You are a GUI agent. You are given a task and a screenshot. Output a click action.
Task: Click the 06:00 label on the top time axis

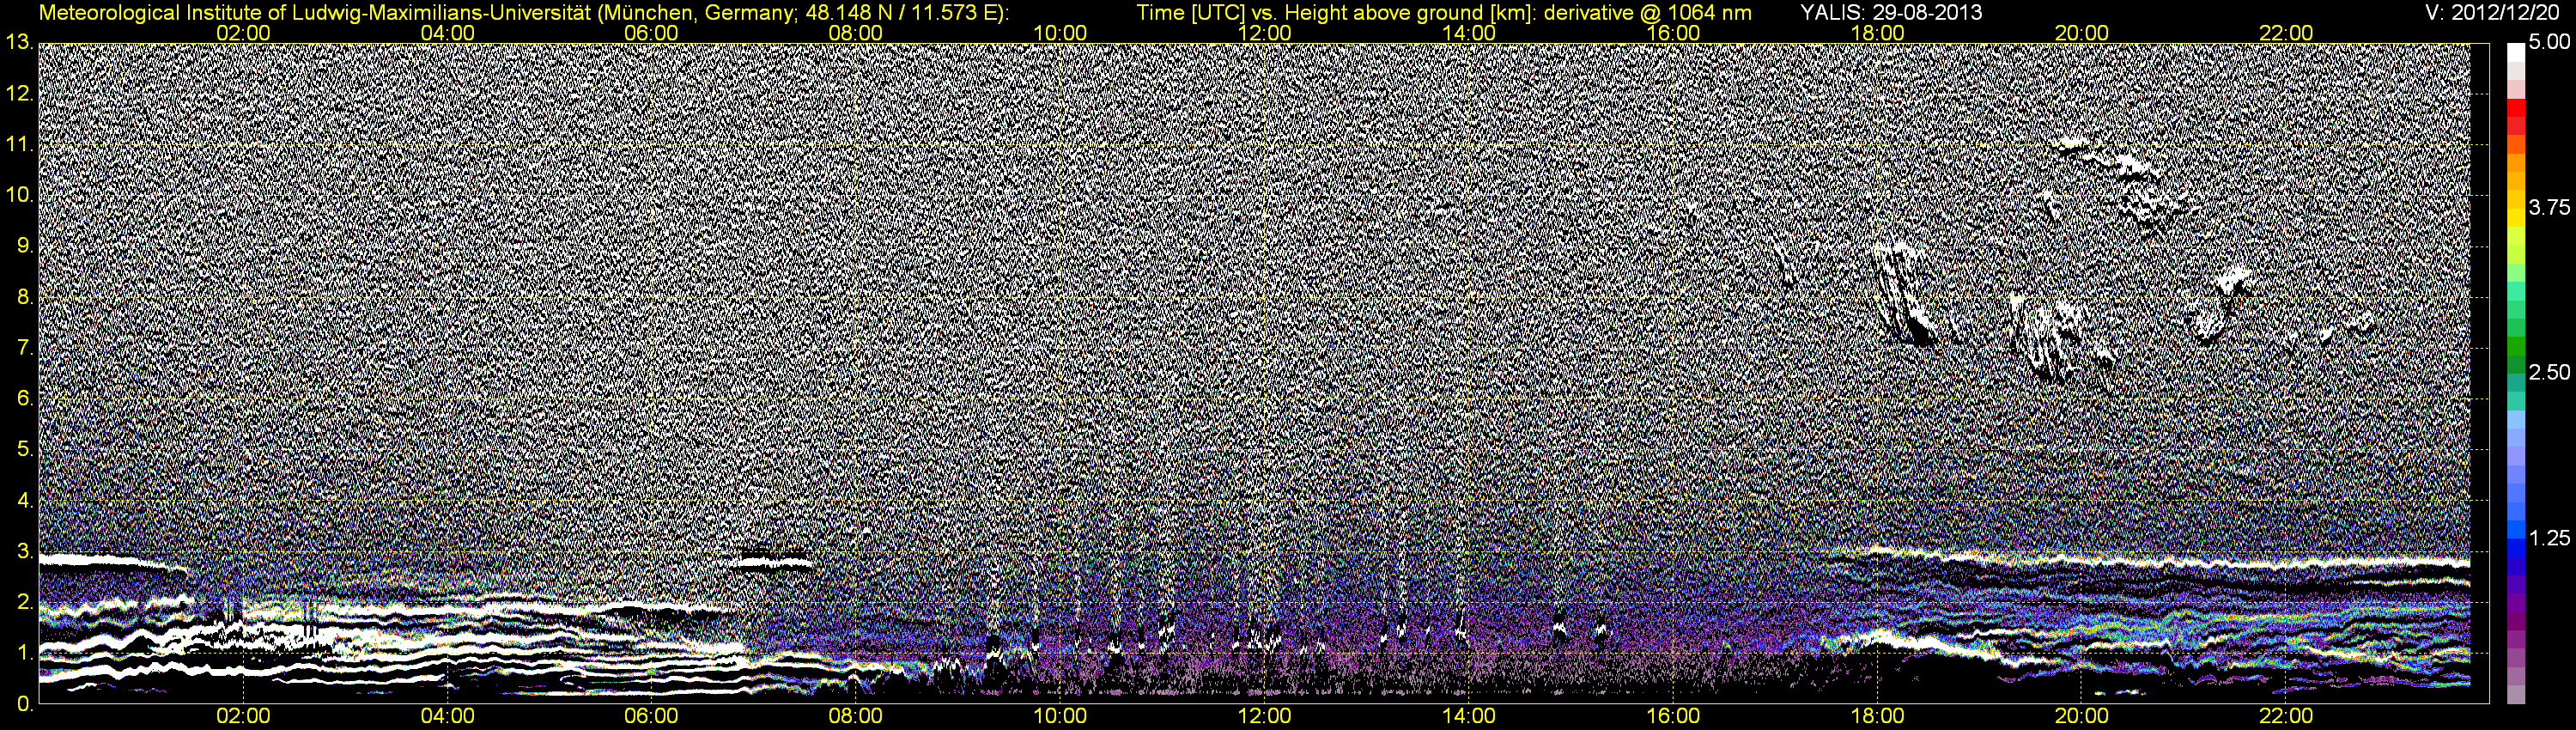(651, 33)
